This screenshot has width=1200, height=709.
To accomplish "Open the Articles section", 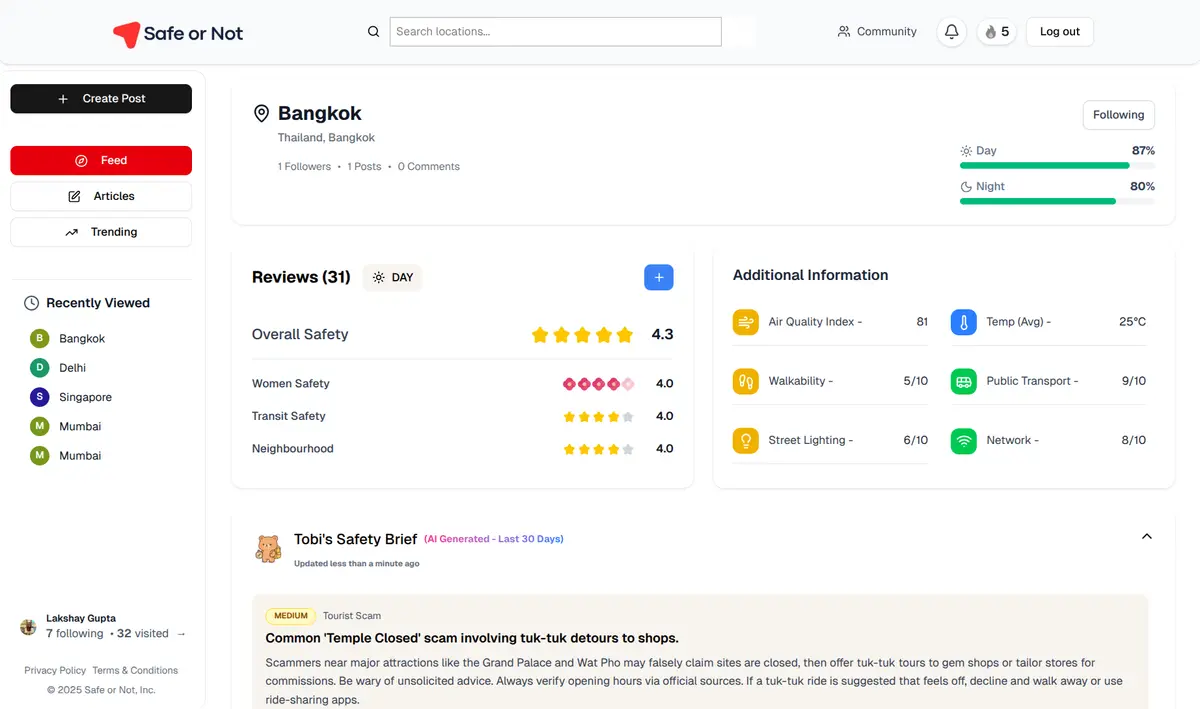I will point(101,196).
